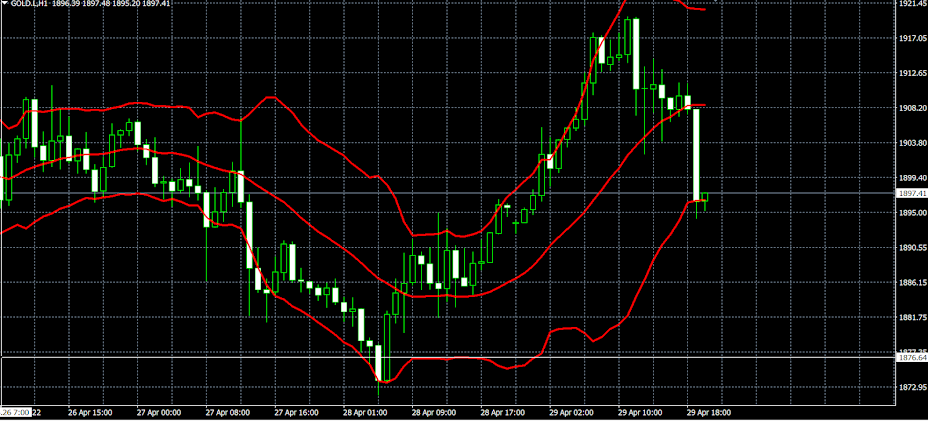Screen dimensions: 928x421
Task: Click the 29 Apr 02:00 time label
Action: (570, 412)
